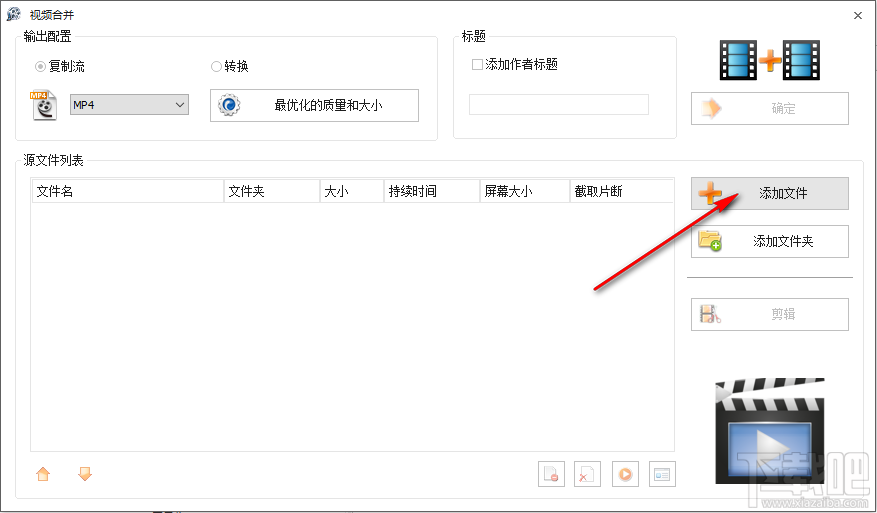Click the 视频合并 title bar app icon
Viewport: 877px width, 513px height.
point(13,15)
